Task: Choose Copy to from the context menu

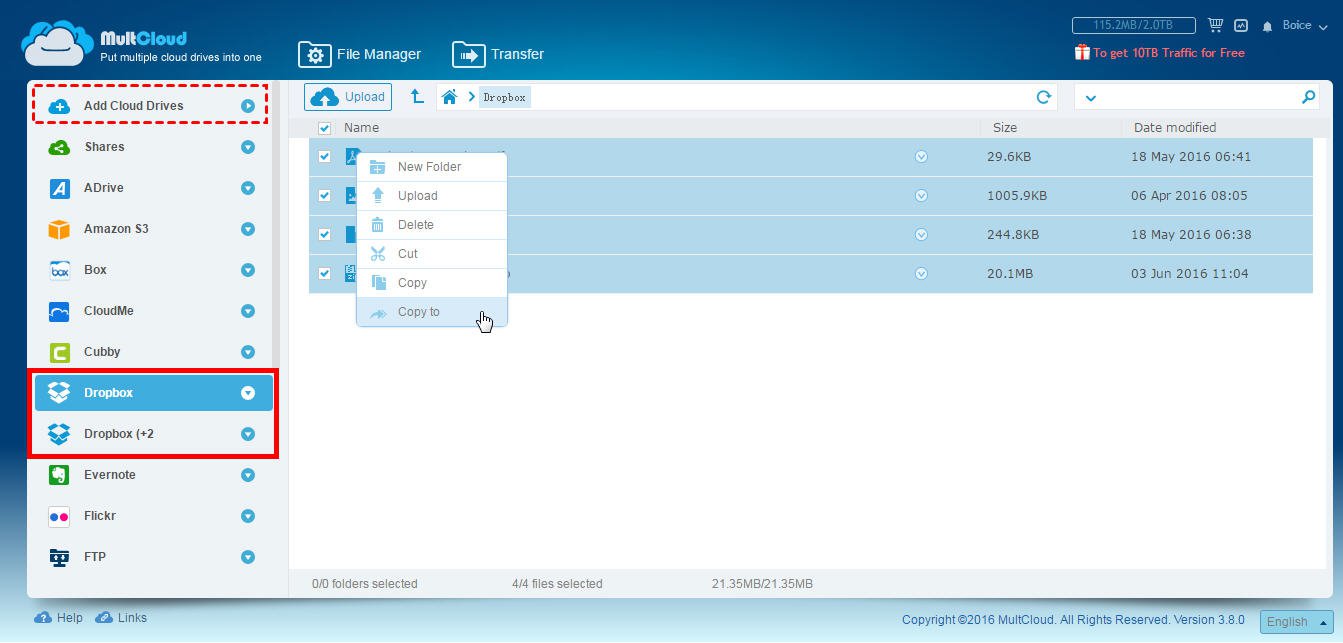Action: pyautogui.click(x=432, y=312)
